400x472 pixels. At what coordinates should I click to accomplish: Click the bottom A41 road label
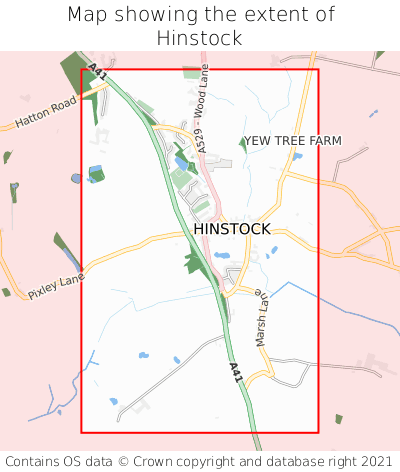pyautogui.click(x=236, y=373)
